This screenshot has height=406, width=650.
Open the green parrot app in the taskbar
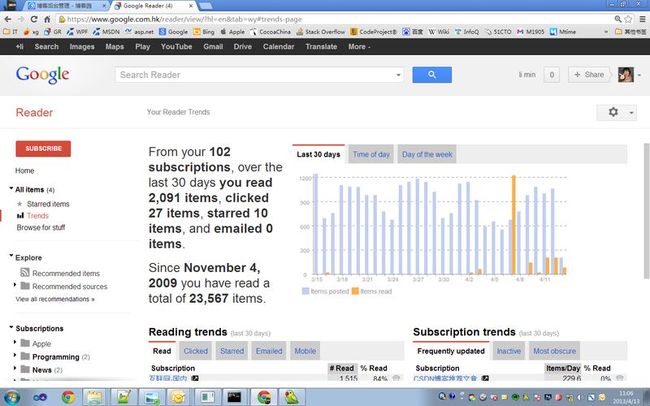(x=292, y=397)
